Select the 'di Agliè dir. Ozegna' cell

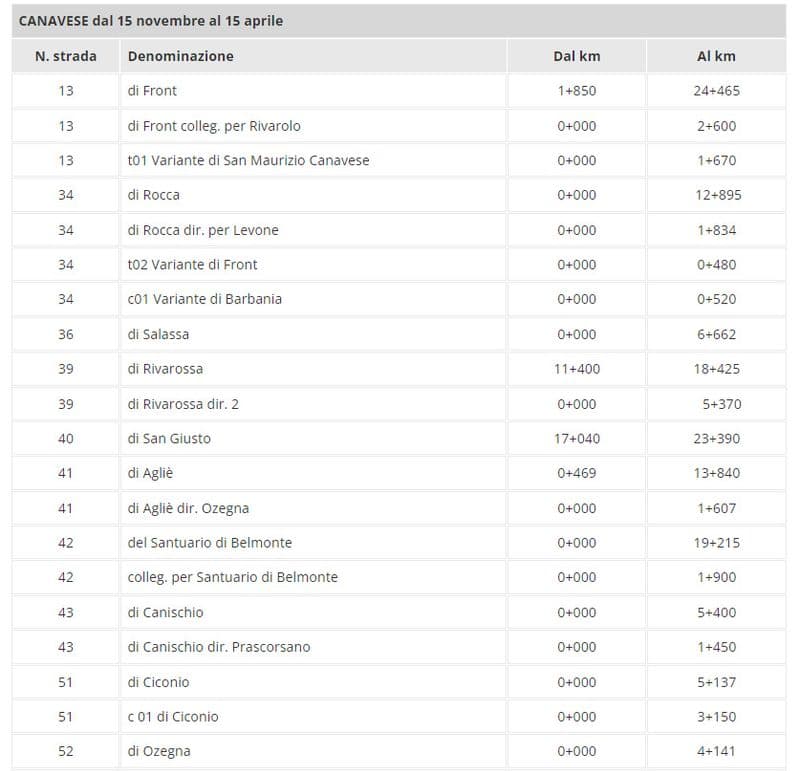188,508
